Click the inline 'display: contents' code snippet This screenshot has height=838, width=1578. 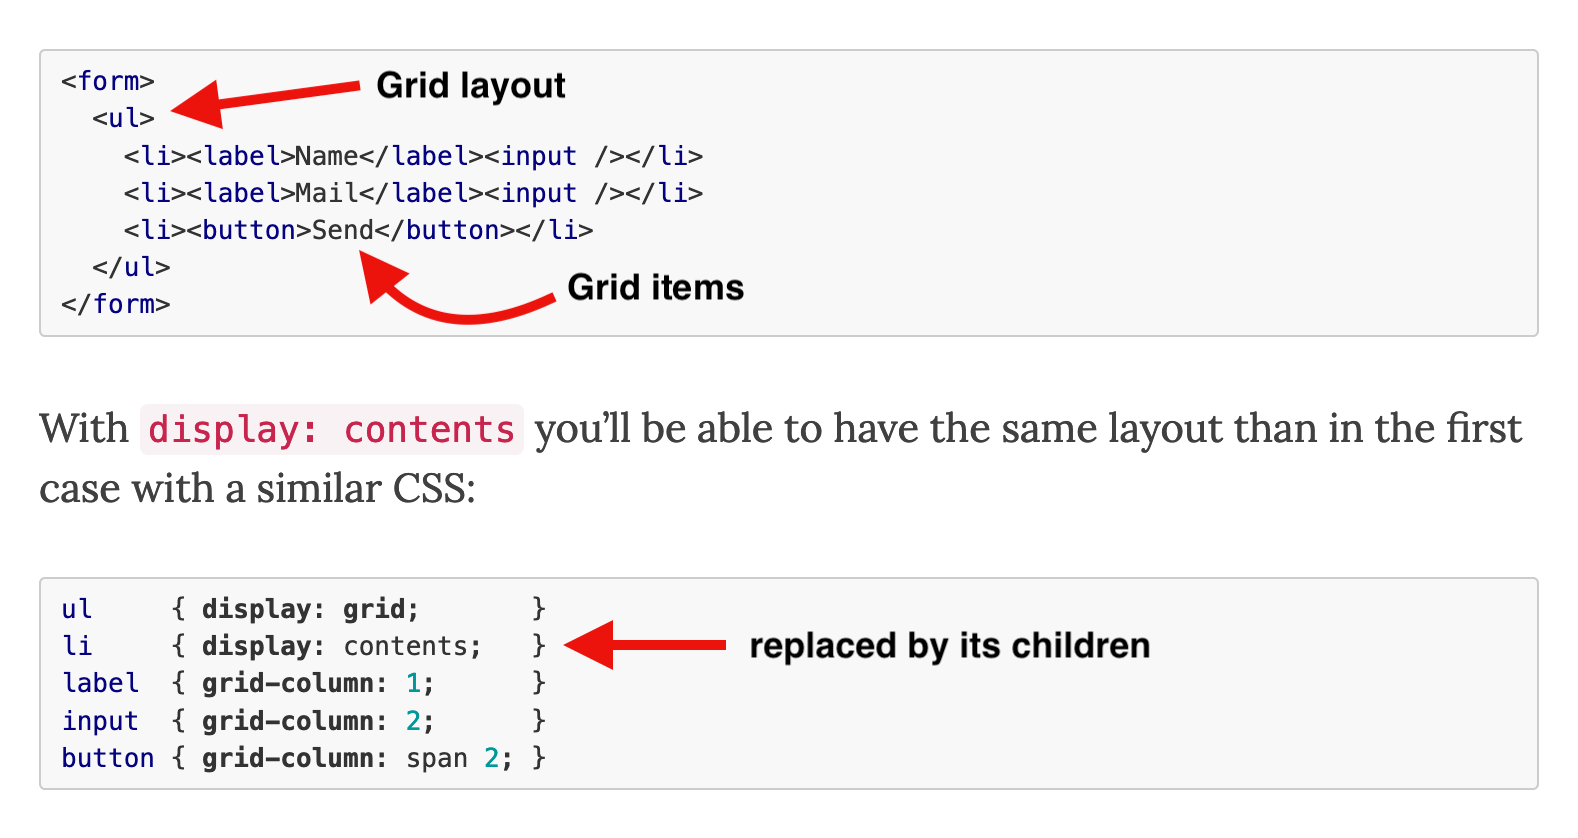tap(331, 430)
